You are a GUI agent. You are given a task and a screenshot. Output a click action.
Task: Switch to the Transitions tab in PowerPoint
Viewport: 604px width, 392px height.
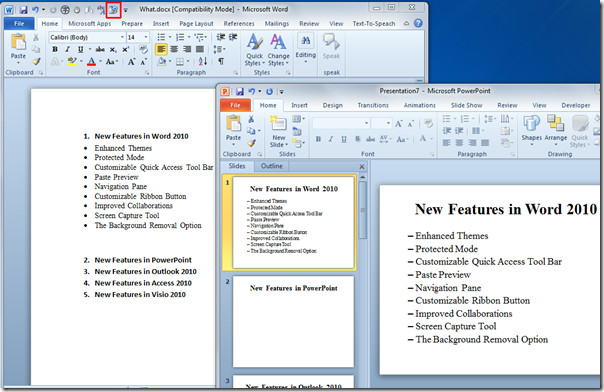(x=373, y=105)
